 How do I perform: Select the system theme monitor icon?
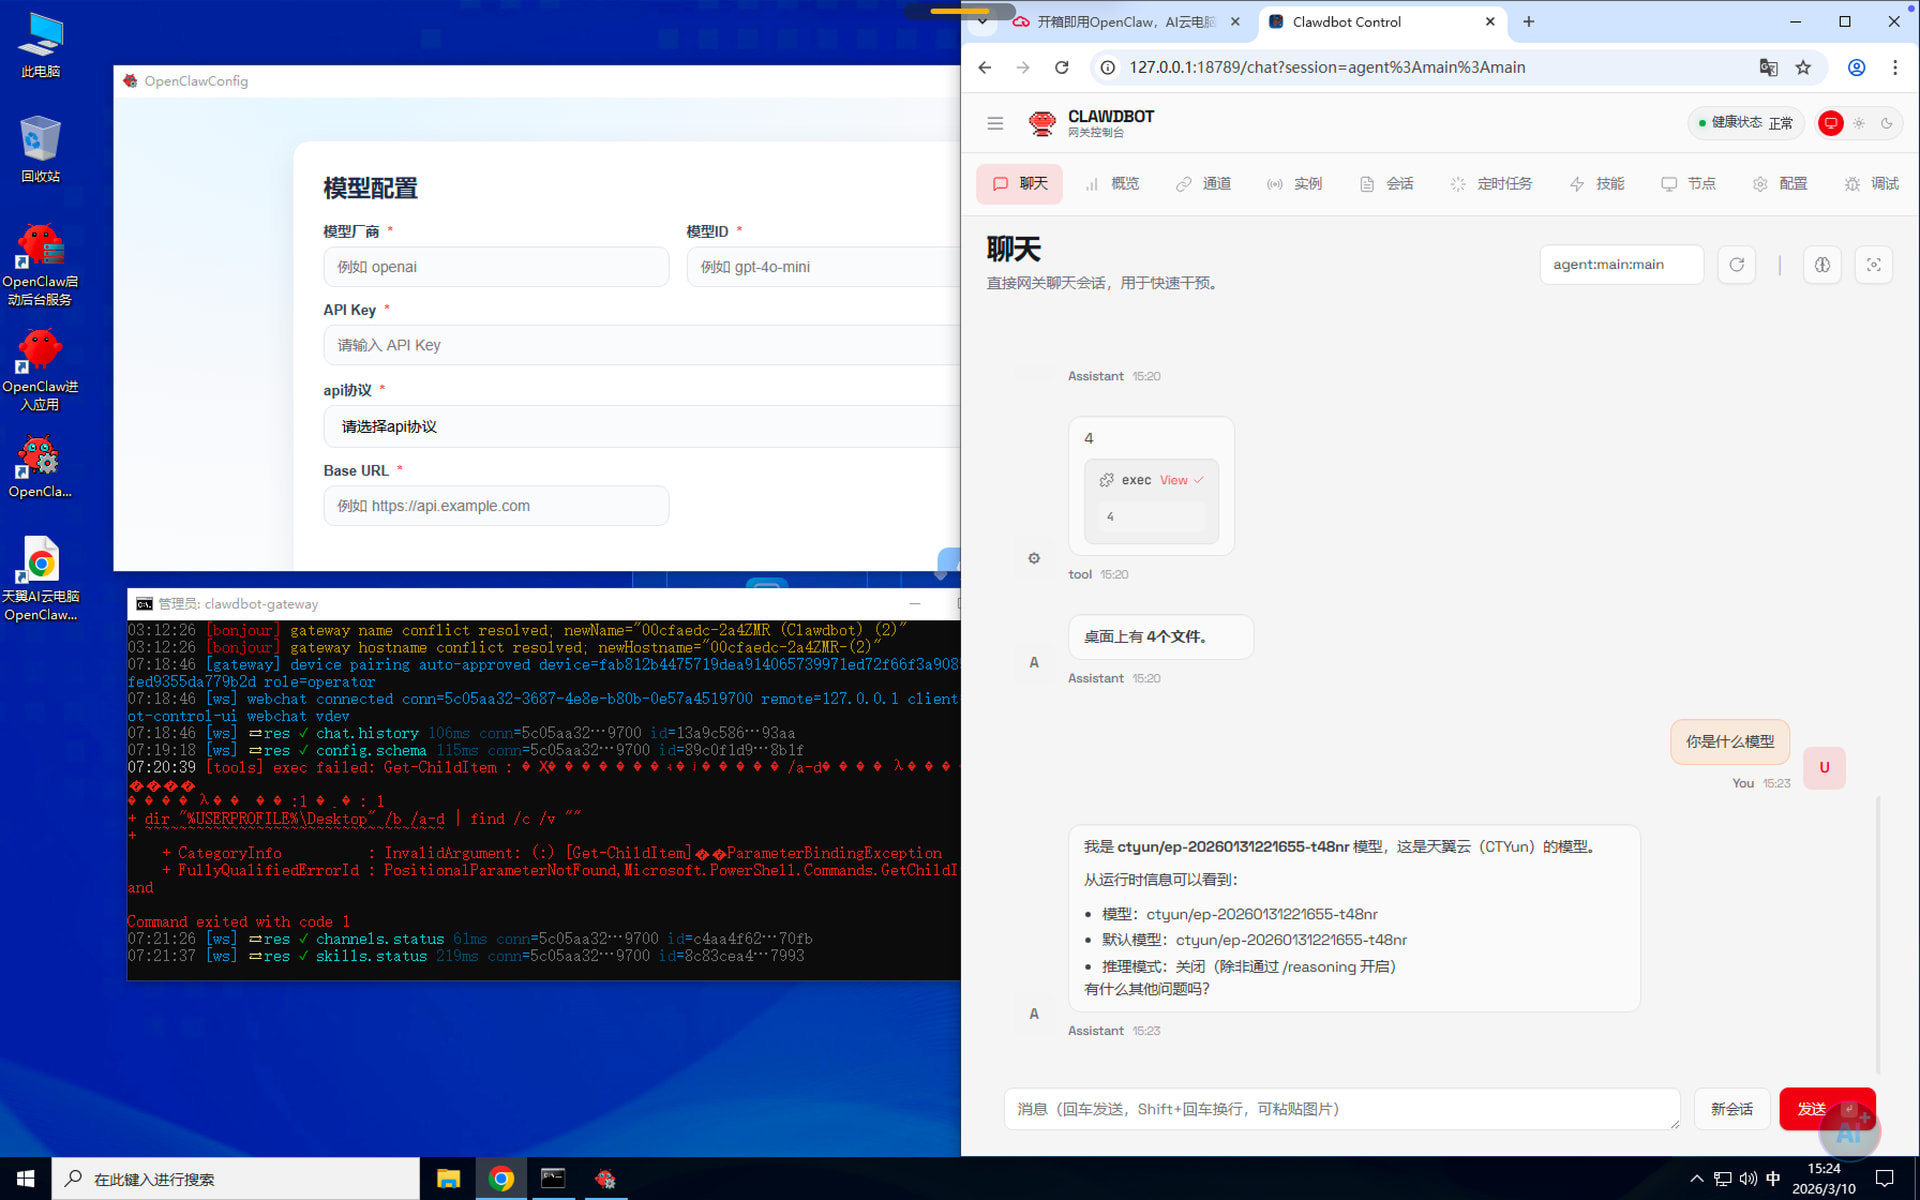pyautogui.click(x=1831, y=123)
